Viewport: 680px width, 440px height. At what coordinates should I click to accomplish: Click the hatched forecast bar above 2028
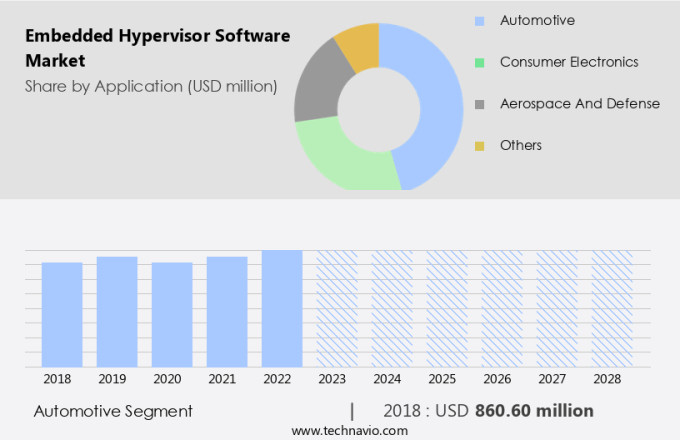tap(611, 308)
